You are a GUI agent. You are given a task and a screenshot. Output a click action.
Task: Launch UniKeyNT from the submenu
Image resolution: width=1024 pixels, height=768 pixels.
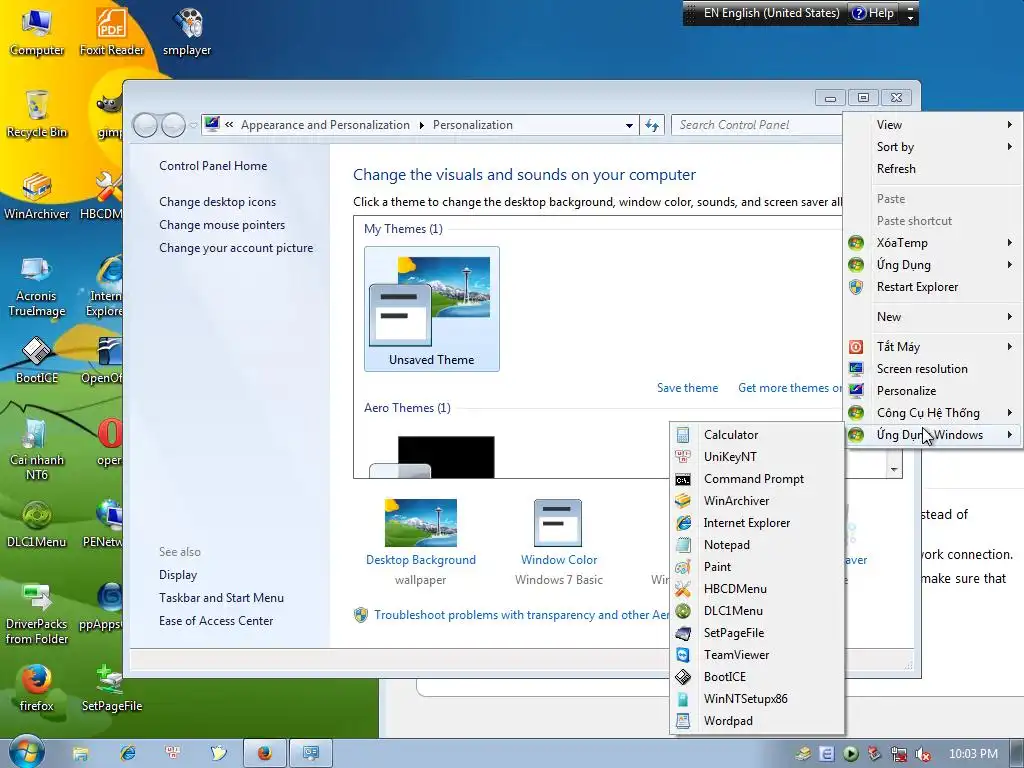(758, 457)
